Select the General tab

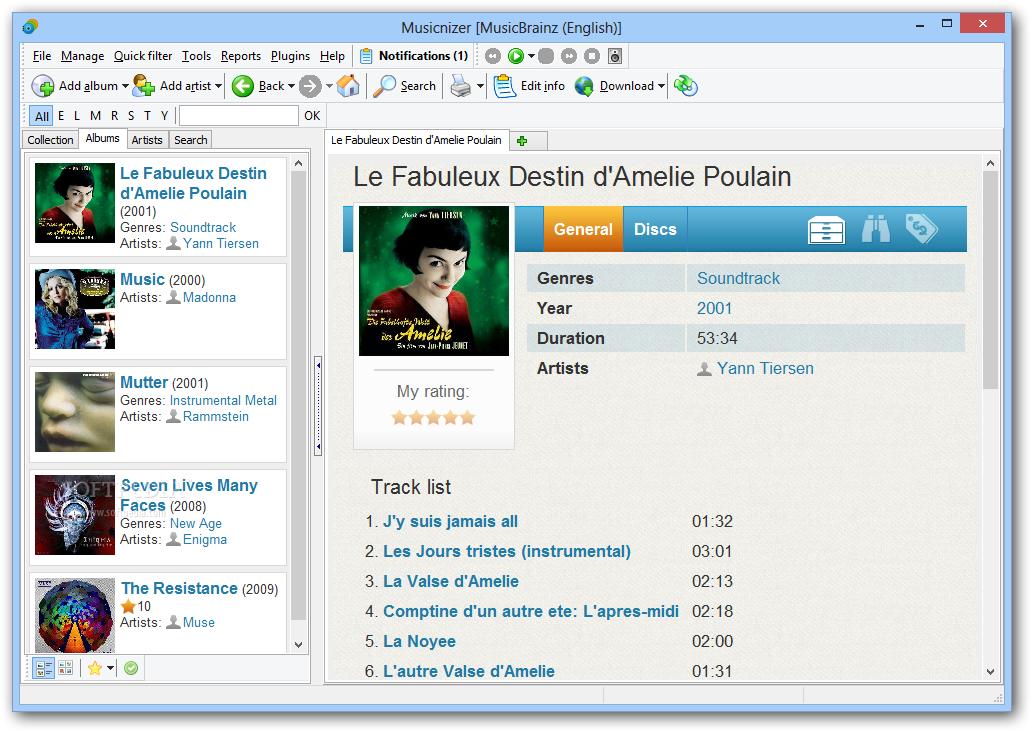click(x=583, y=229)
